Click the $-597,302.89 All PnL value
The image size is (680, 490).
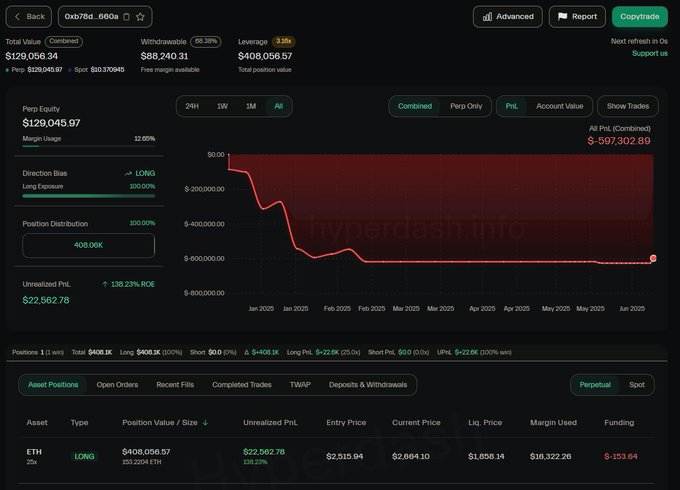619,141
